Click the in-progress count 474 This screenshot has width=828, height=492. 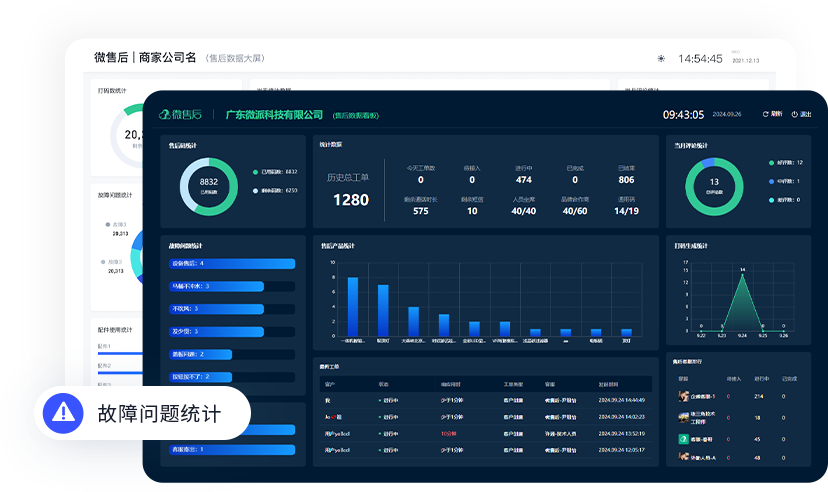click(x=523, y=180)
